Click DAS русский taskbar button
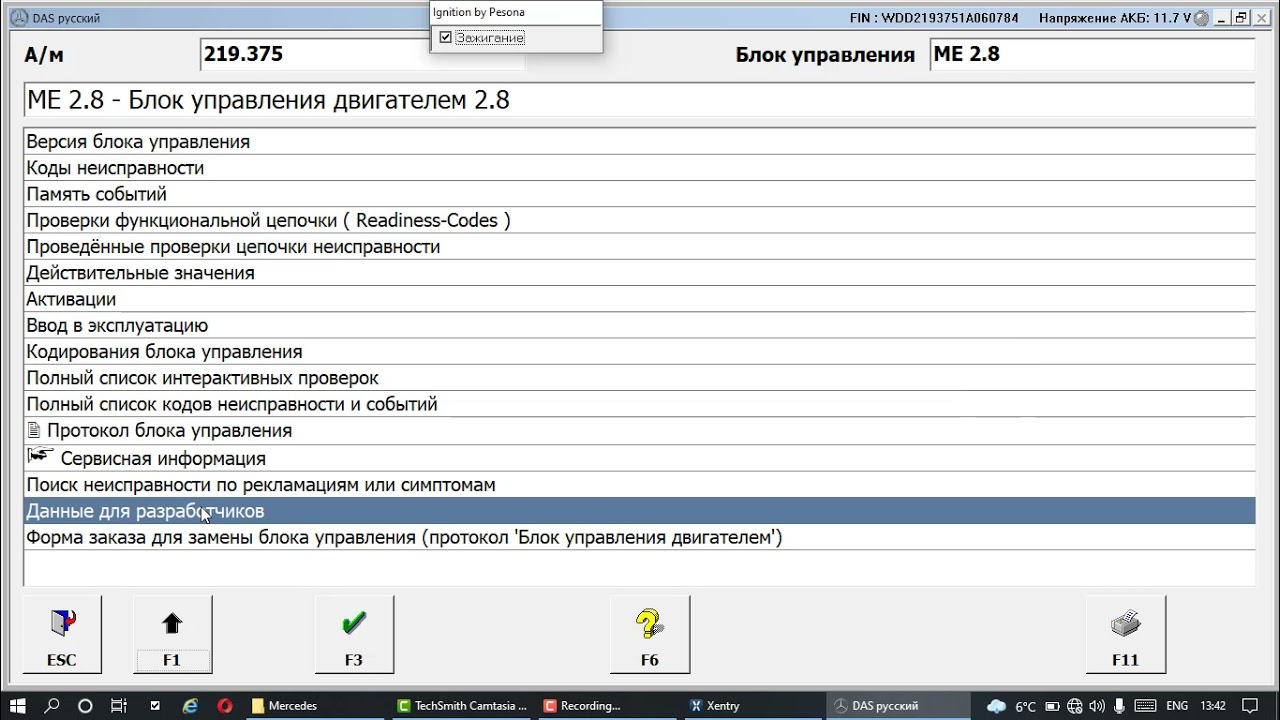1280x720 pixels. pos(897,705)
